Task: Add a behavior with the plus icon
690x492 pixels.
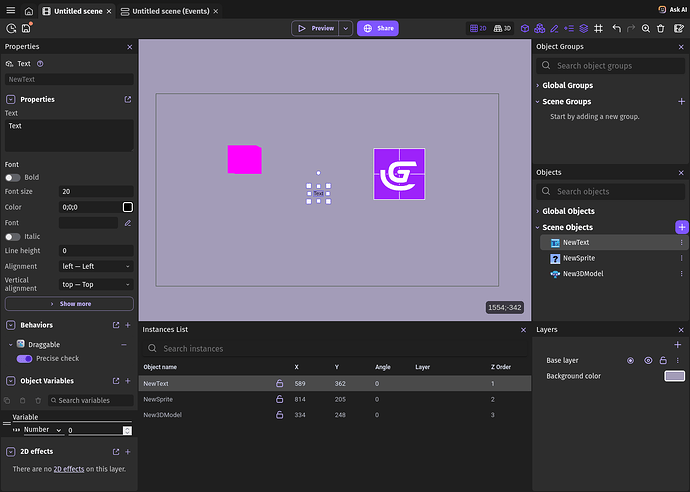Action: [128, 325]
